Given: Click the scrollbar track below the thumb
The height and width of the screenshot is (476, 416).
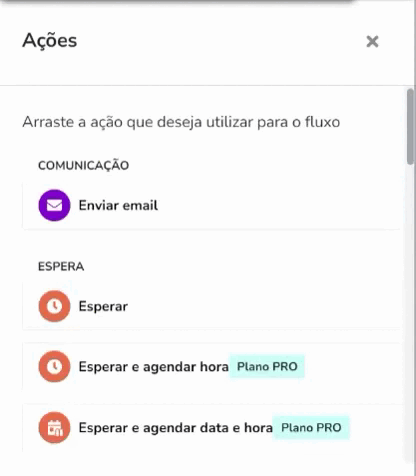Looking at the screenshot, I should [410, 313].
